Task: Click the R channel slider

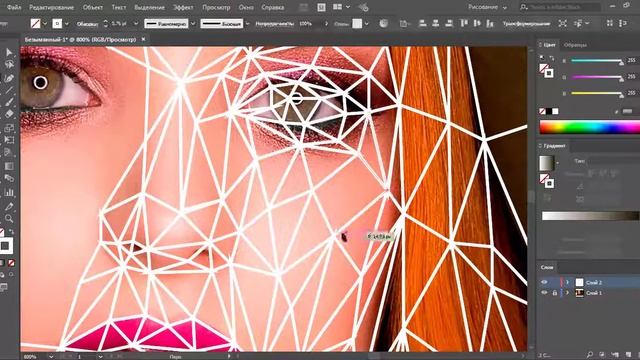Action: [597, 61]
